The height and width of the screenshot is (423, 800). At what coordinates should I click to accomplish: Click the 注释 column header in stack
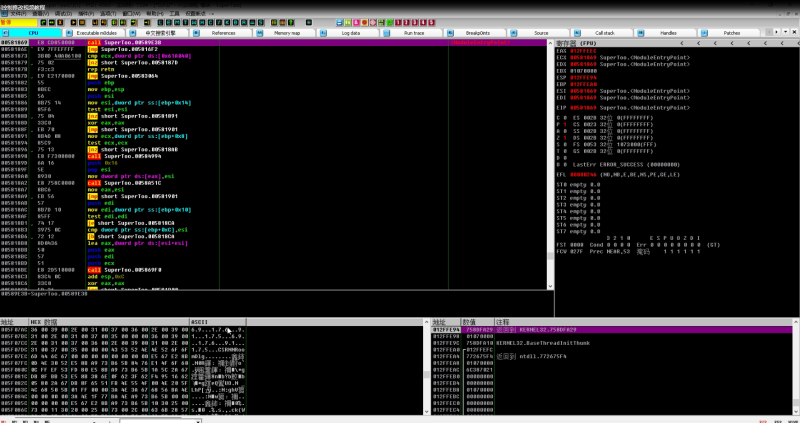(644, 322)
